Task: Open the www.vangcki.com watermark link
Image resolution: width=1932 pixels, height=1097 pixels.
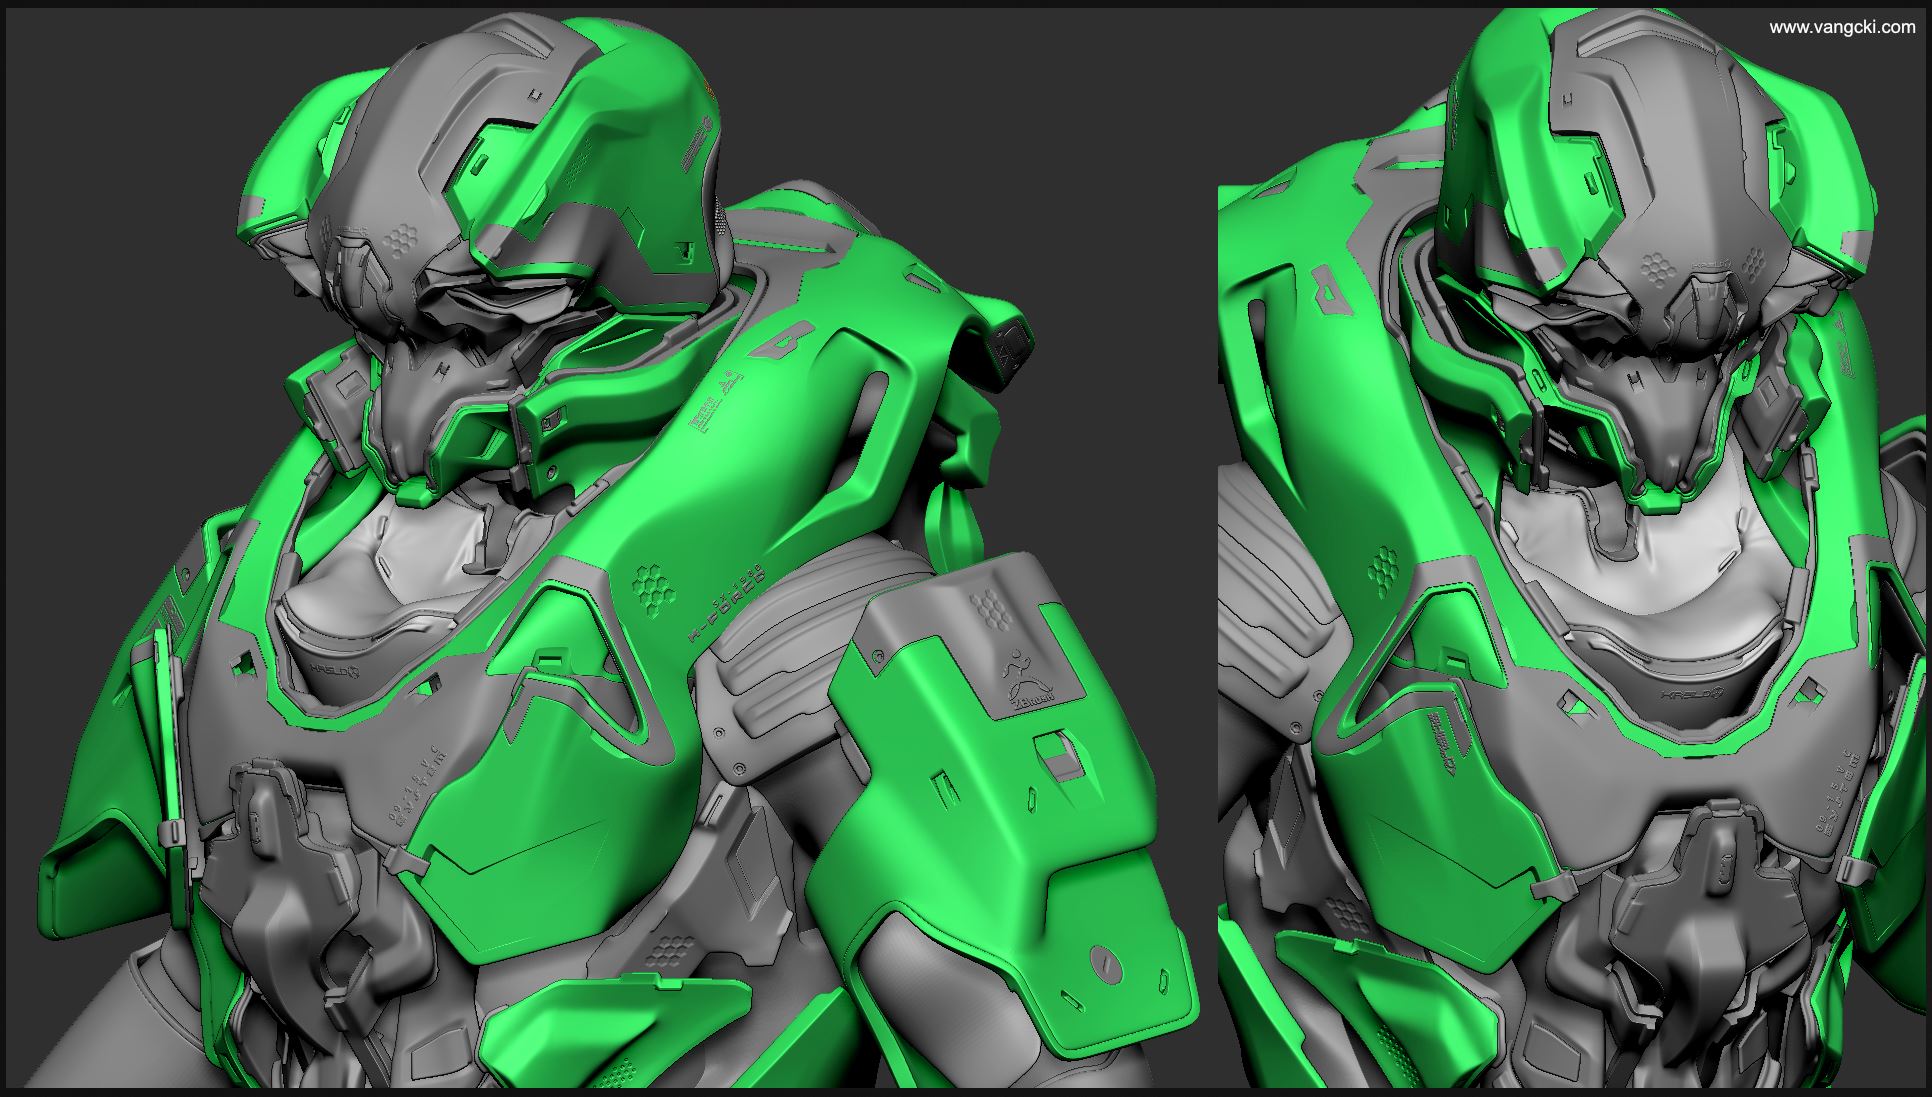Action: click(1842, 27)
